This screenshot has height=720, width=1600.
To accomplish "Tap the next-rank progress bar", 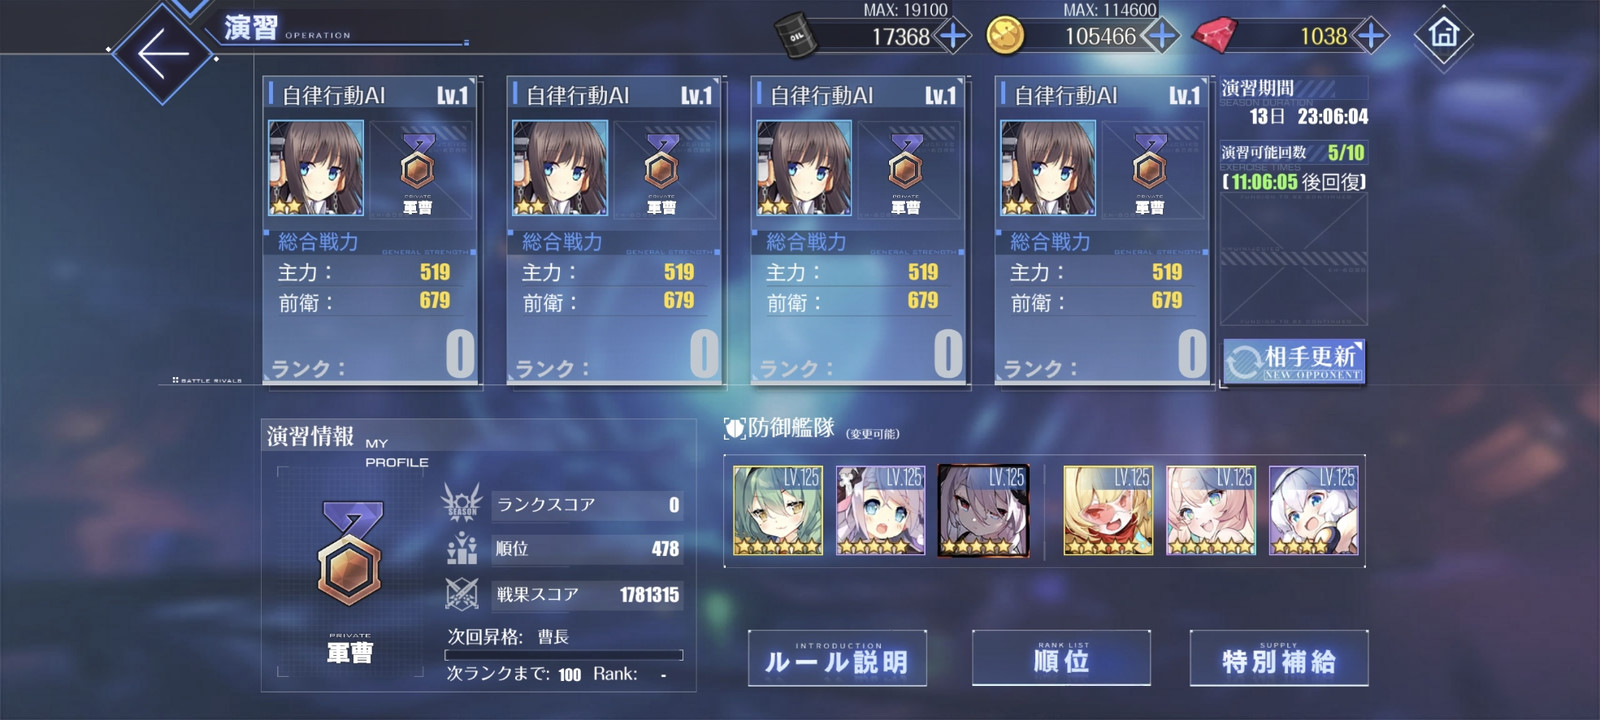I will point(564,656).
